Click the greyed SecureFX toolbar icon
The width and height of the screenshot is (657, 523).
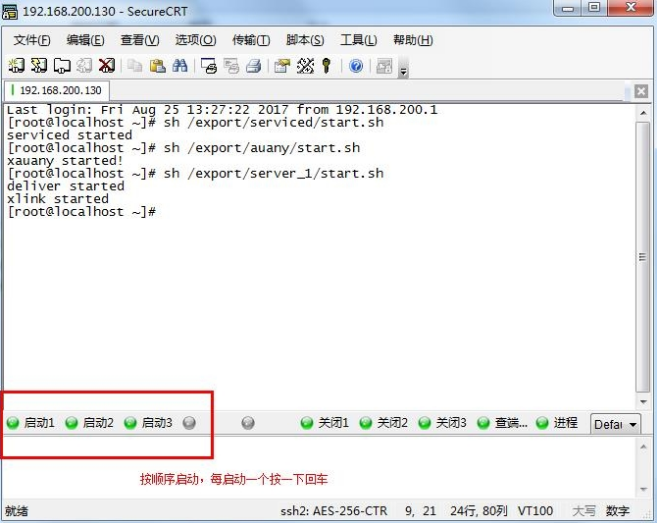click(x=384, y=66)
